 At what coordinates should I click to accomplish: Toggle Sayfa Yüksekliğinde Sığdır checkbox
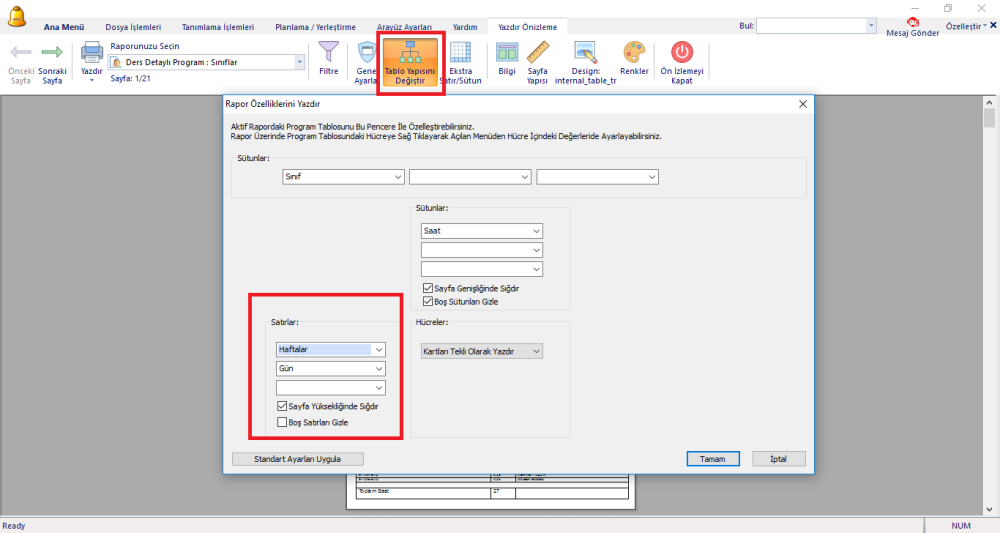(x=282, y=406)
